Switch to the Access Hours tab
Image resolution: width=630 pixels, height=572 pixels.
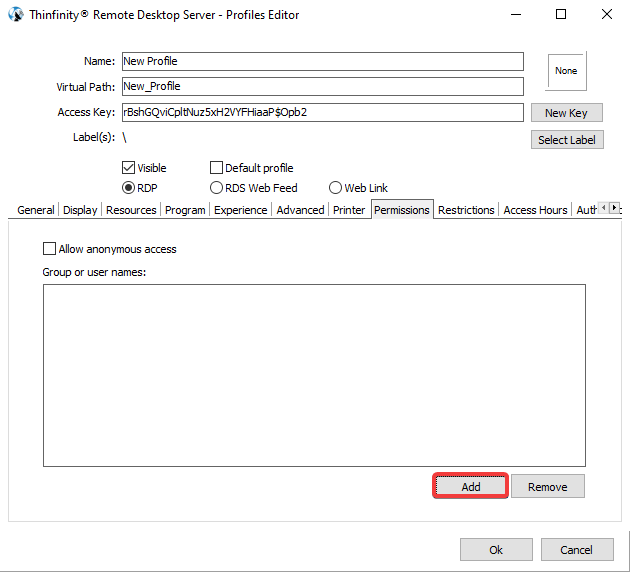[535, 210]
